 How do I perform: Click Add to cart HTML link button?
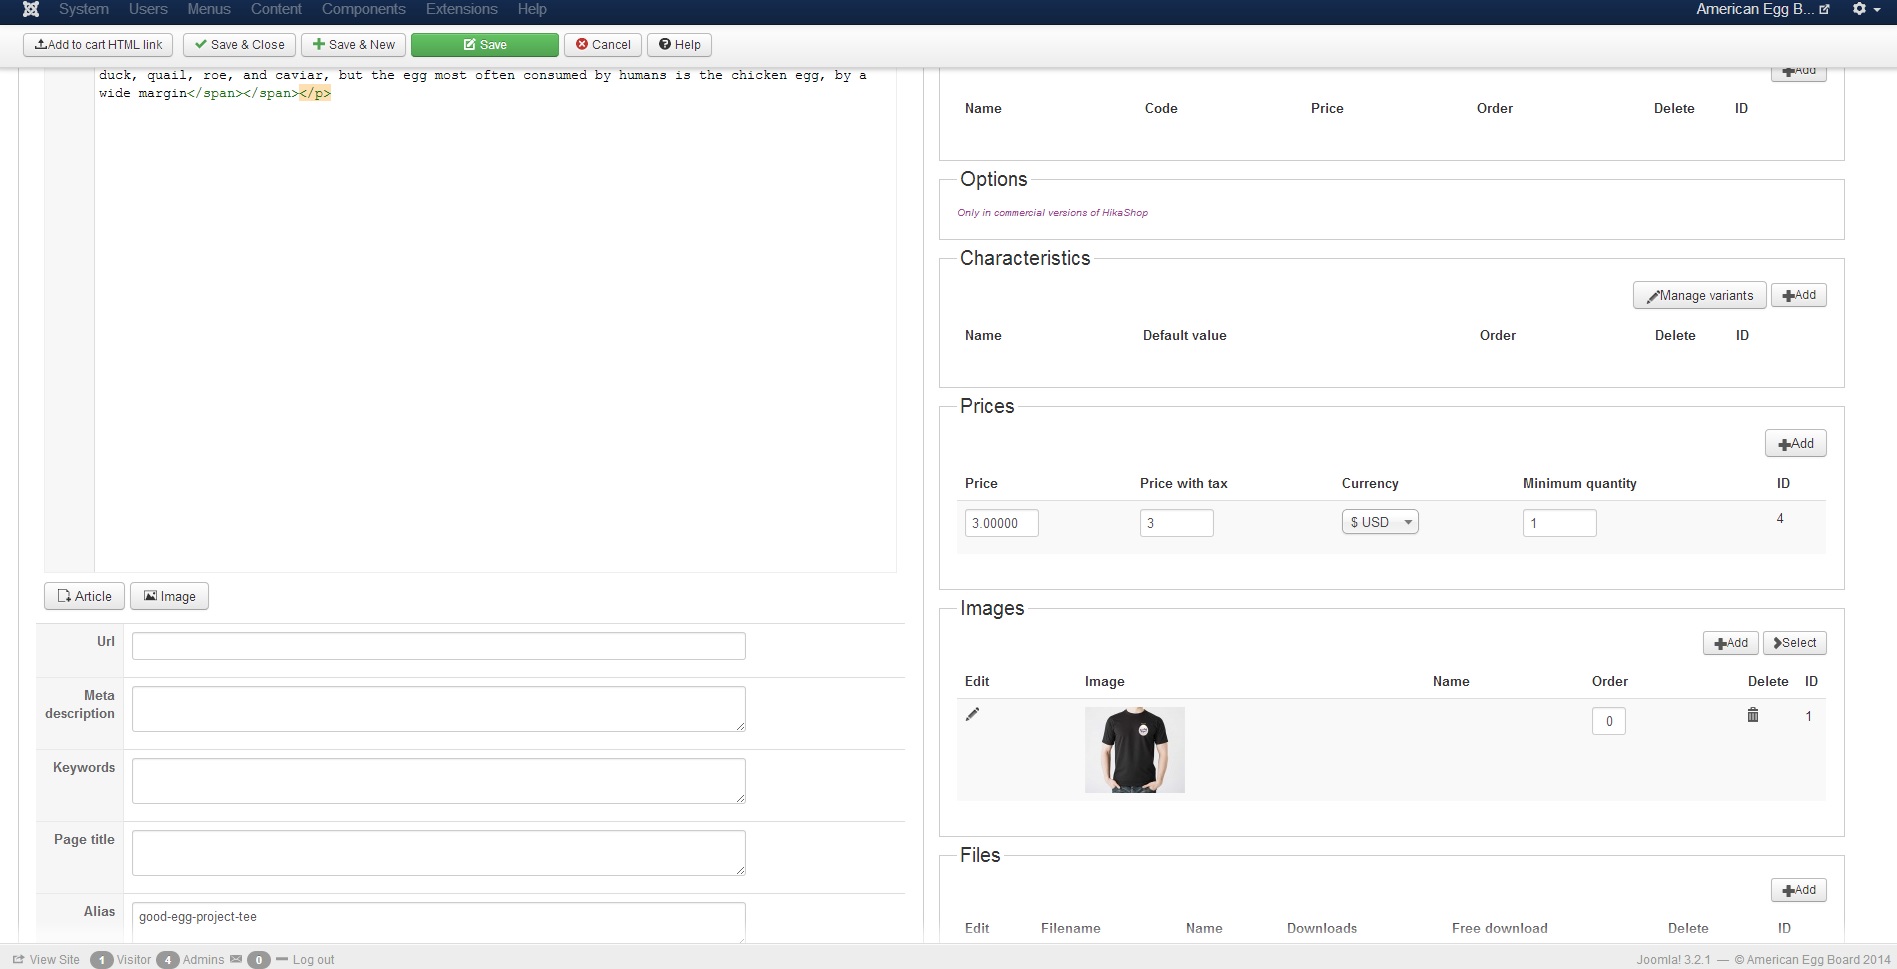(x=98, y=45)
